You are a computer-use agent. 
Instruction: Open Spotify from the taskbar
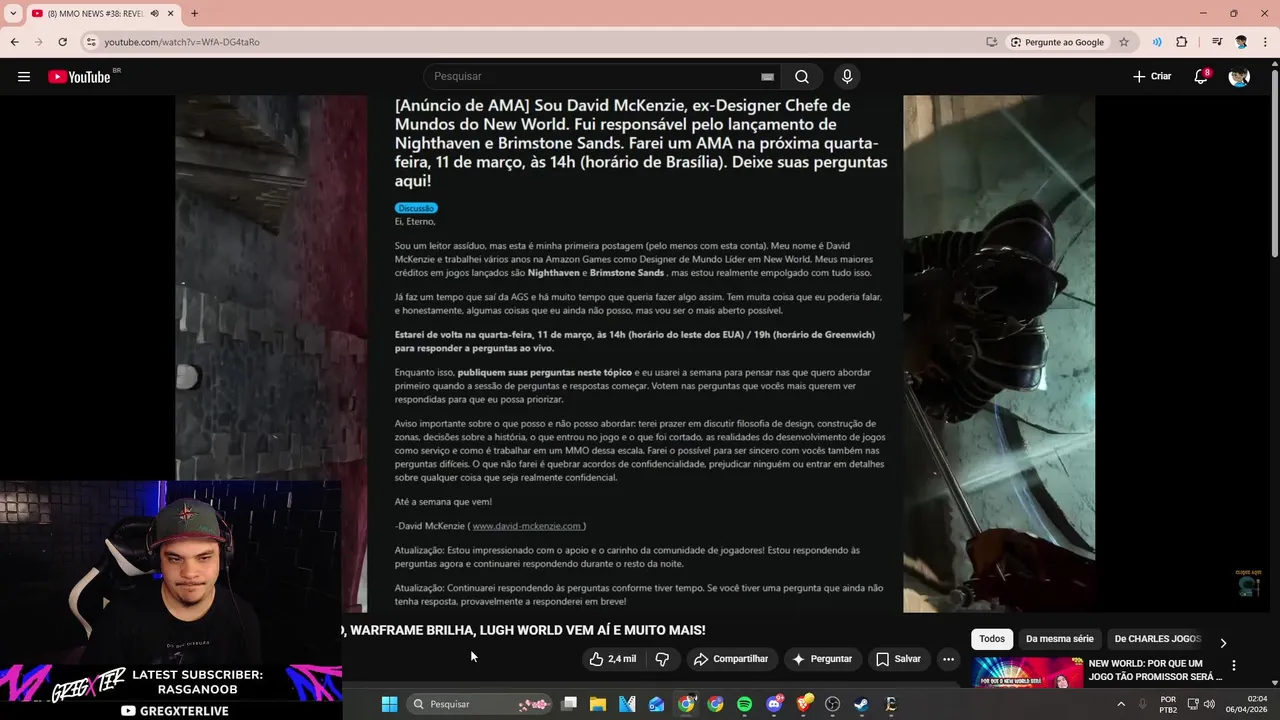coord(744,704)
